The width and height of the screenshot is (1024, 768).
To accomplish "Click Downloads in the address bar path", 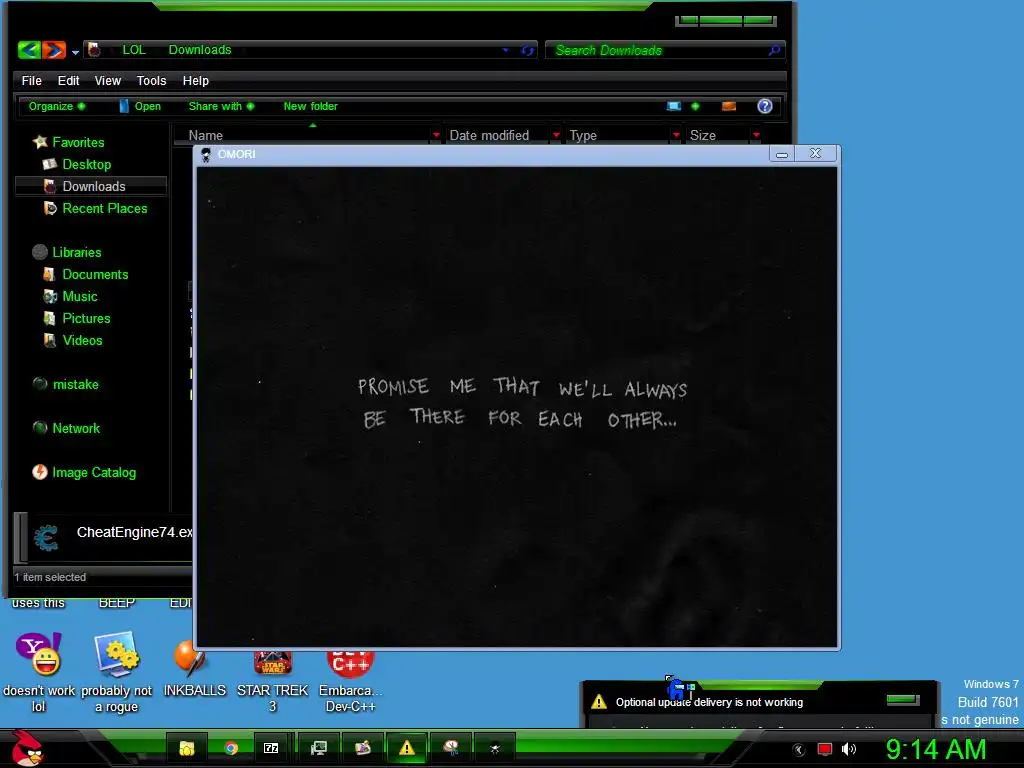I will click(x=200, y=50).
